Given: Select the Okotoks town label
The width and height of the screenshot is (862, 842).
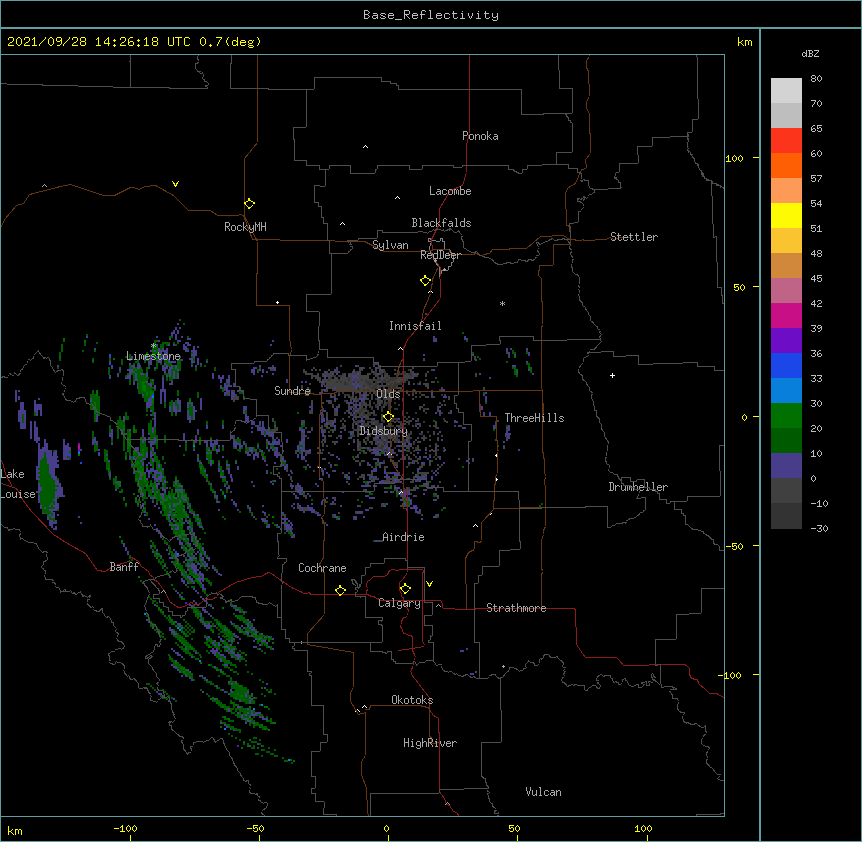Looking at the screenshot, I should pos(412,700).
